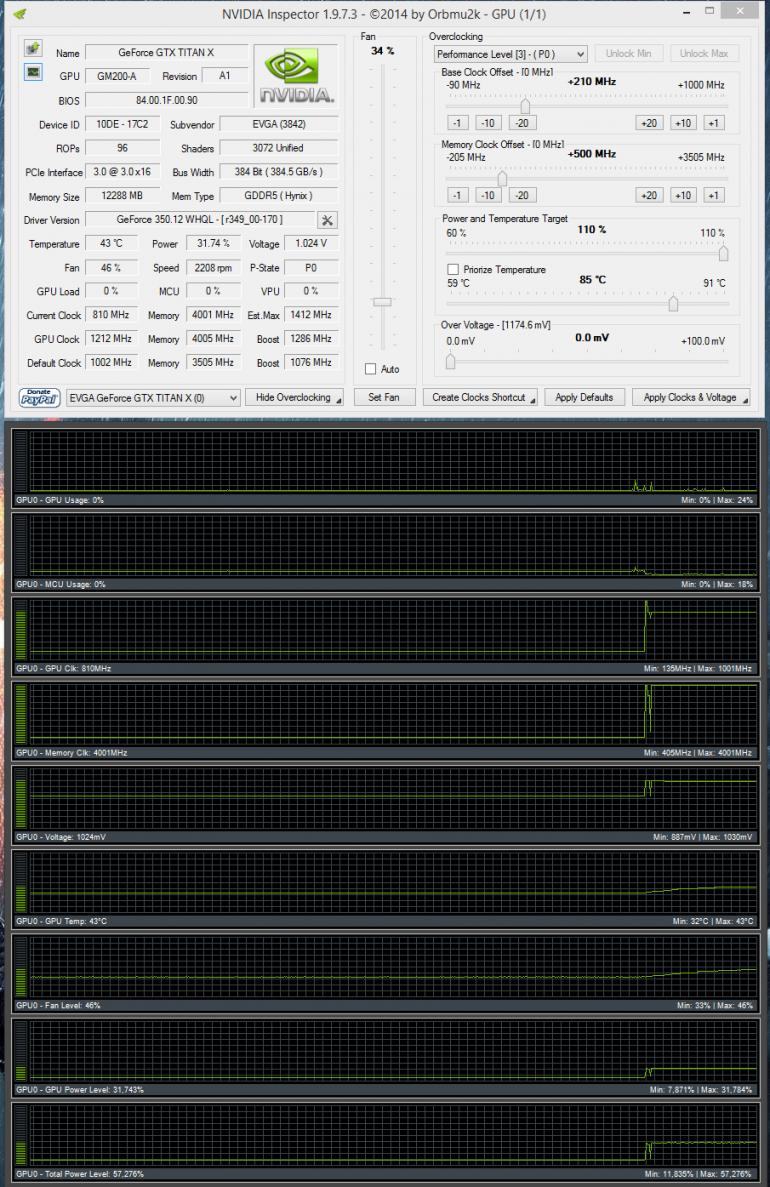This screenshot has width=770, height=1187.
Task: Click the Apply Defaults button
Action: tap(584, 397)
